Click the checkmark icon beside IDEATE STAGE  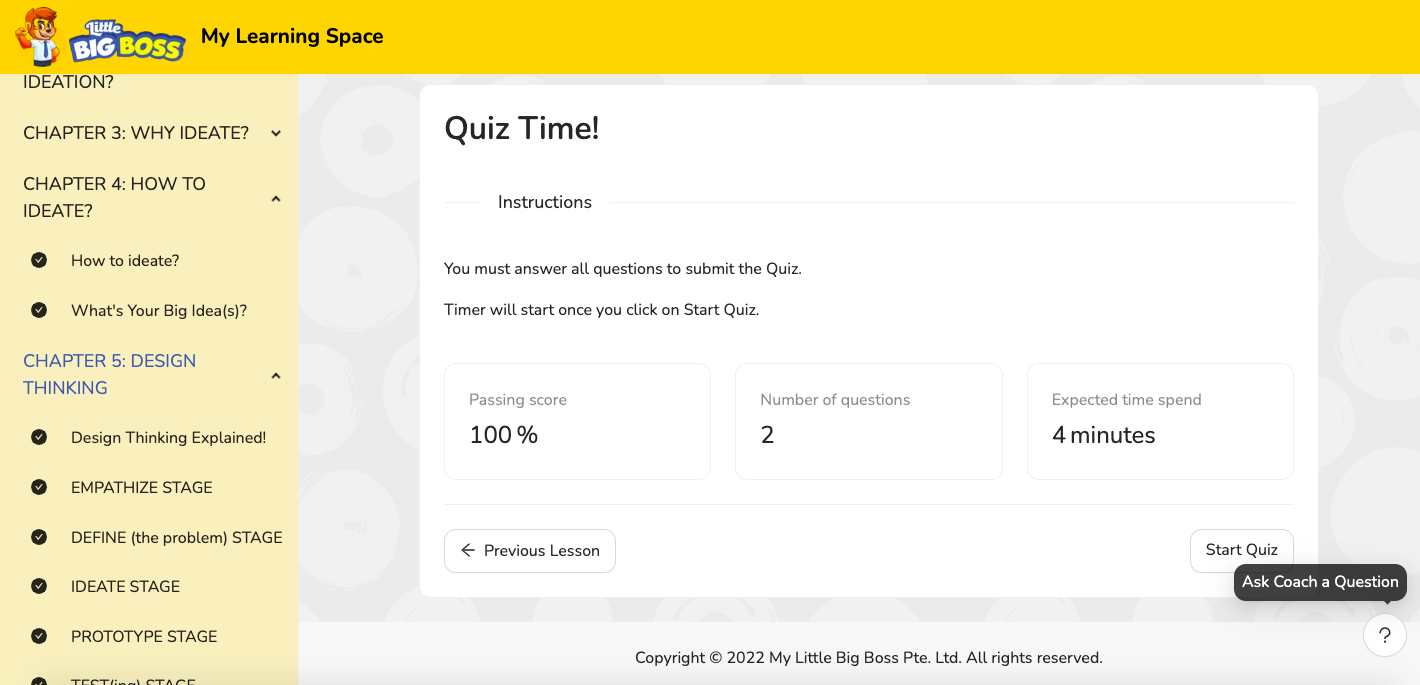(39, 586)
